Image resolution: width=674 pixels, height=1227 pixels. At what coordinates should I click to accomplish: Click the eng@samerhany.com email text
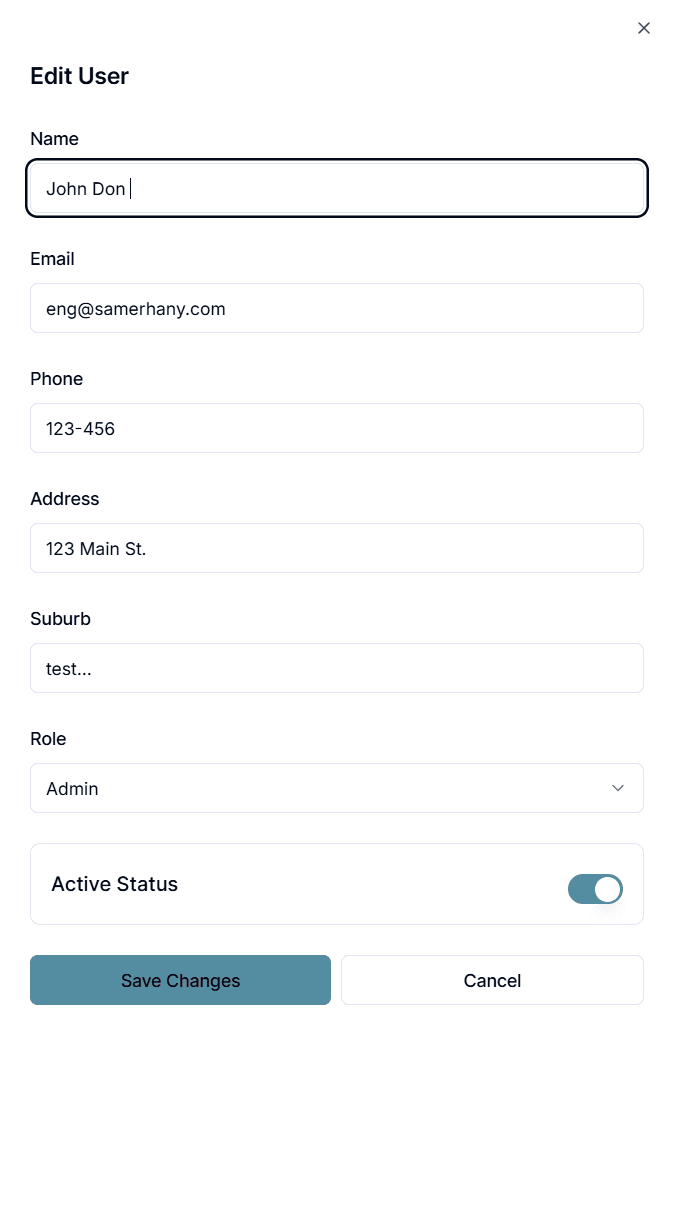click(x=135, y=309)
